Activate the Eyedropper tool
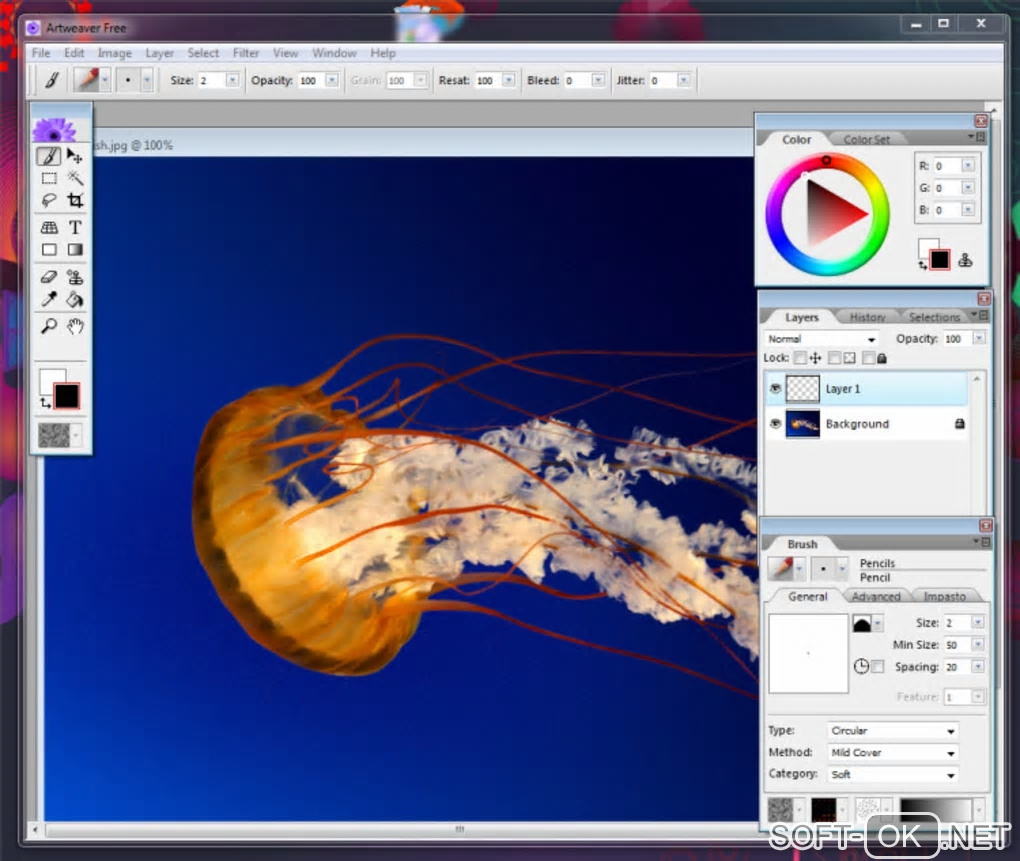1020x861 pixels. (49, 299)
